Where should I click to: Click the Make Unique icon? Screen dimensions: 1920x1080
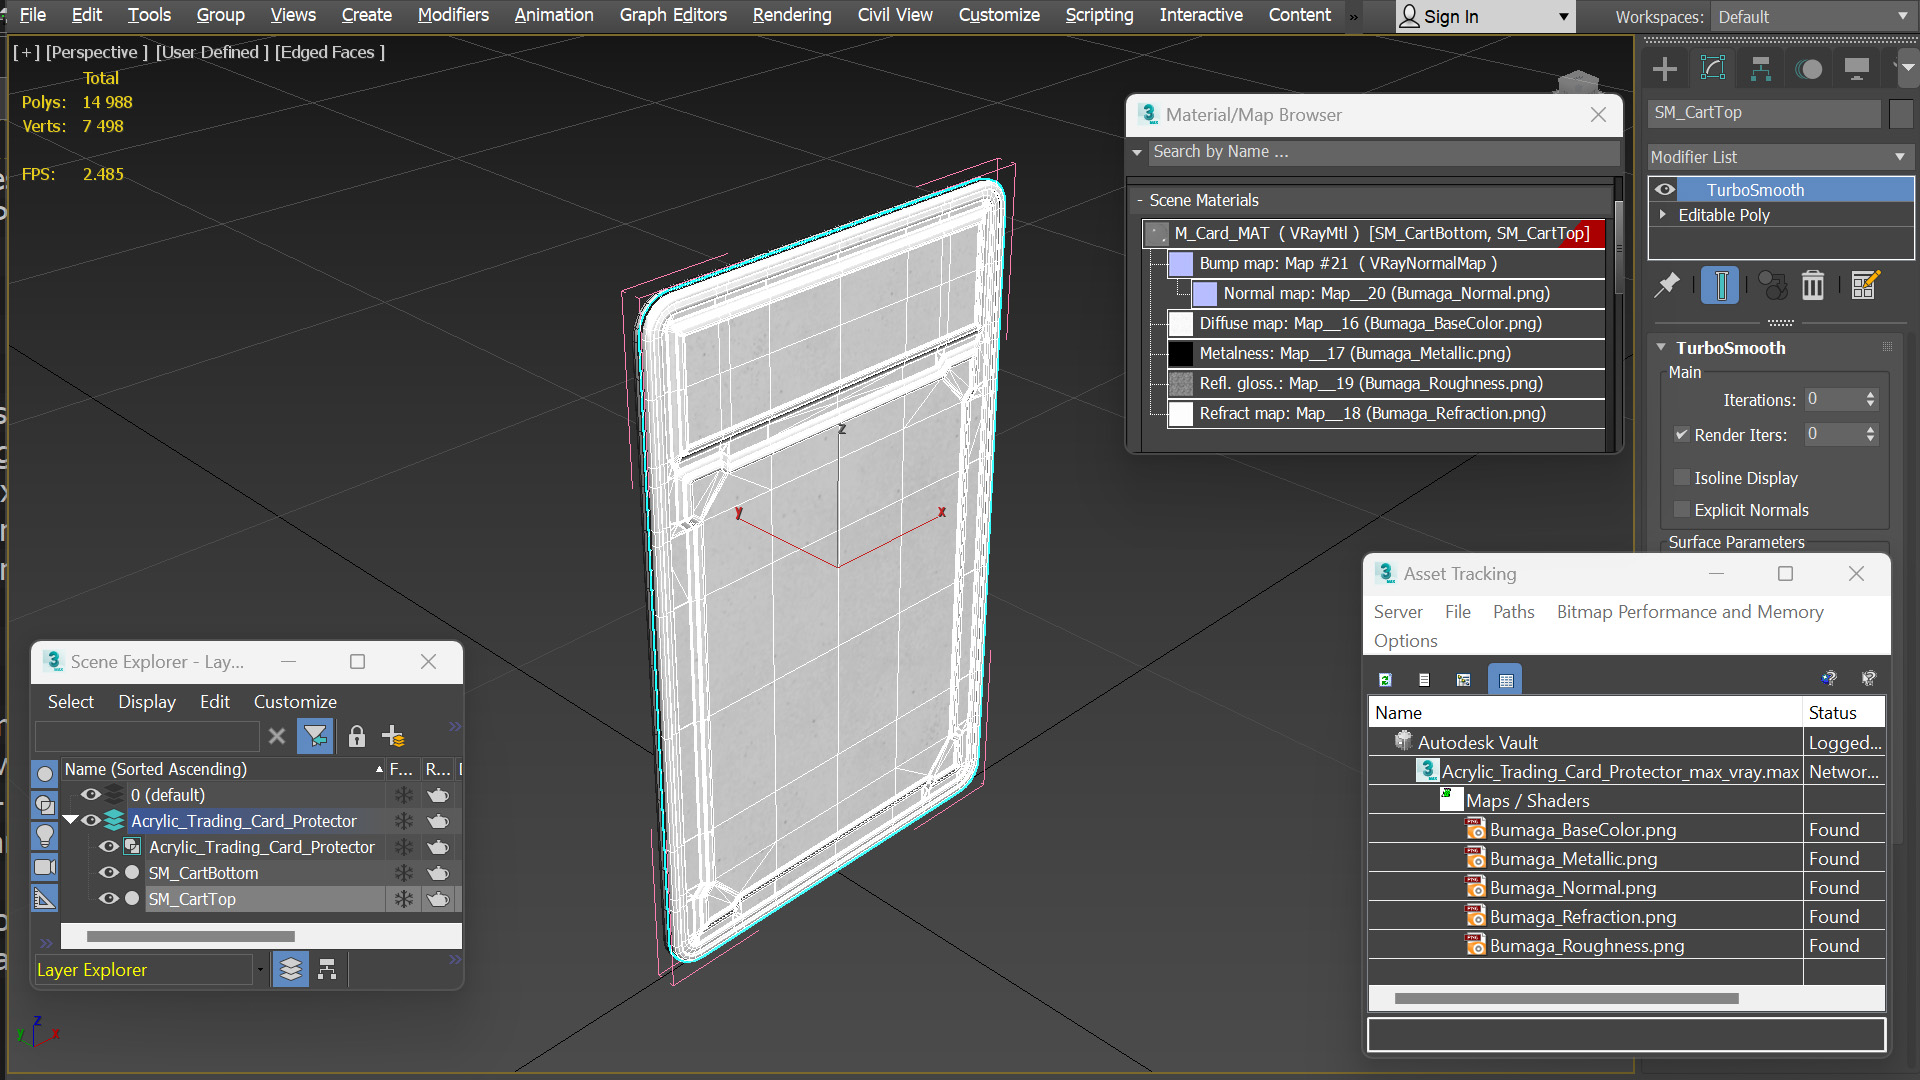coord(1773,286)
